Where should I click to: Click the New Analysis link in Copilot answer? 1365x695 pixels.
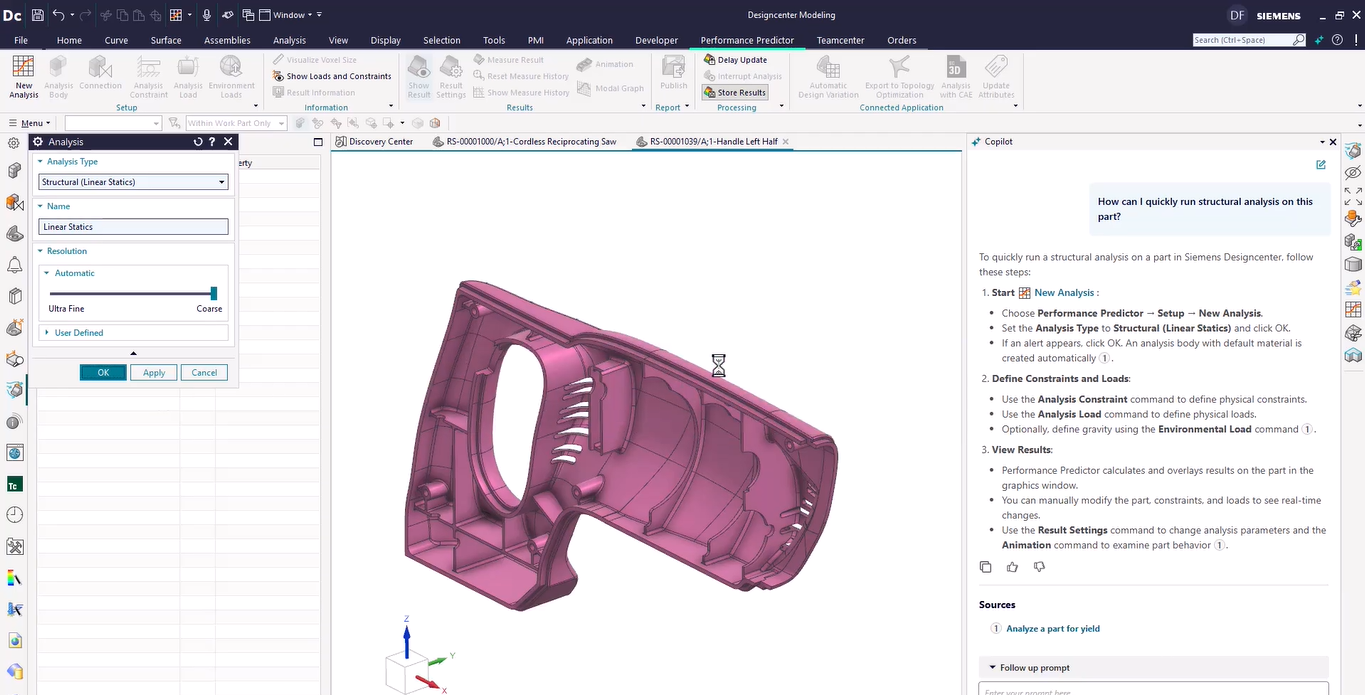click(1064, 293)
